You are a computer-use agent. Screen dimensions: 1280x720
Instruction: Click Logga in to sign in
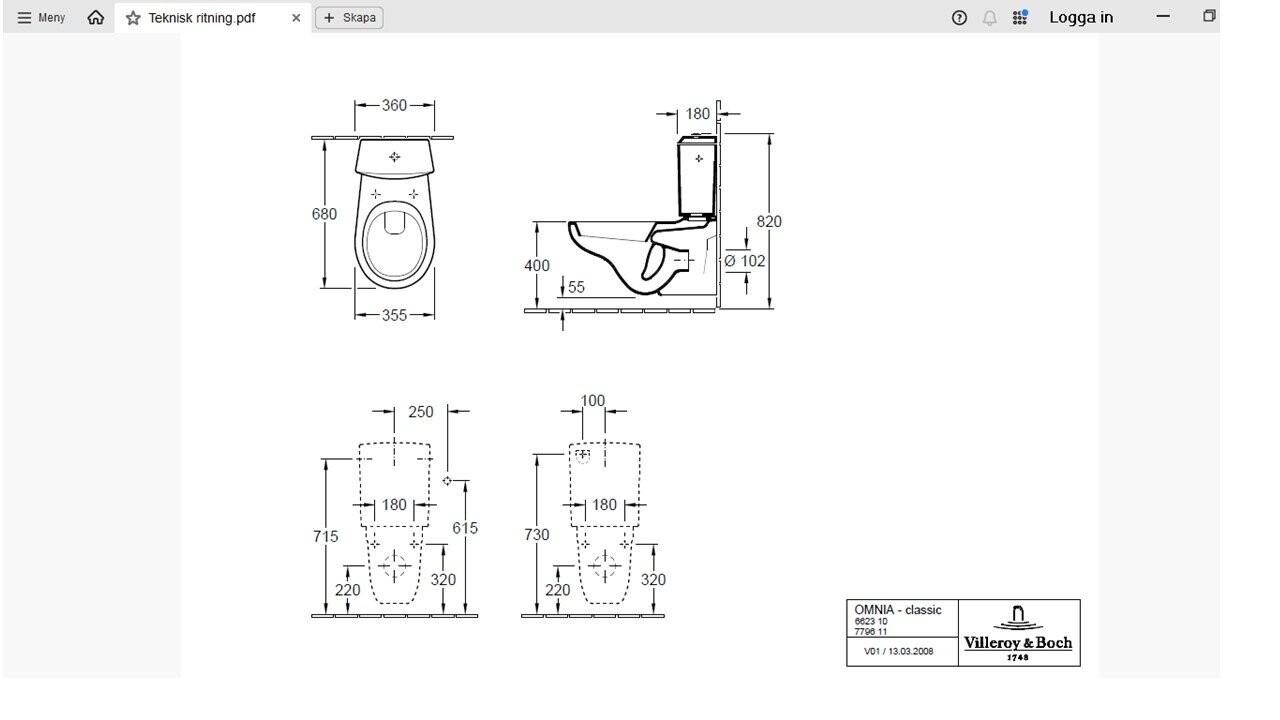[x=1080, y=17]
